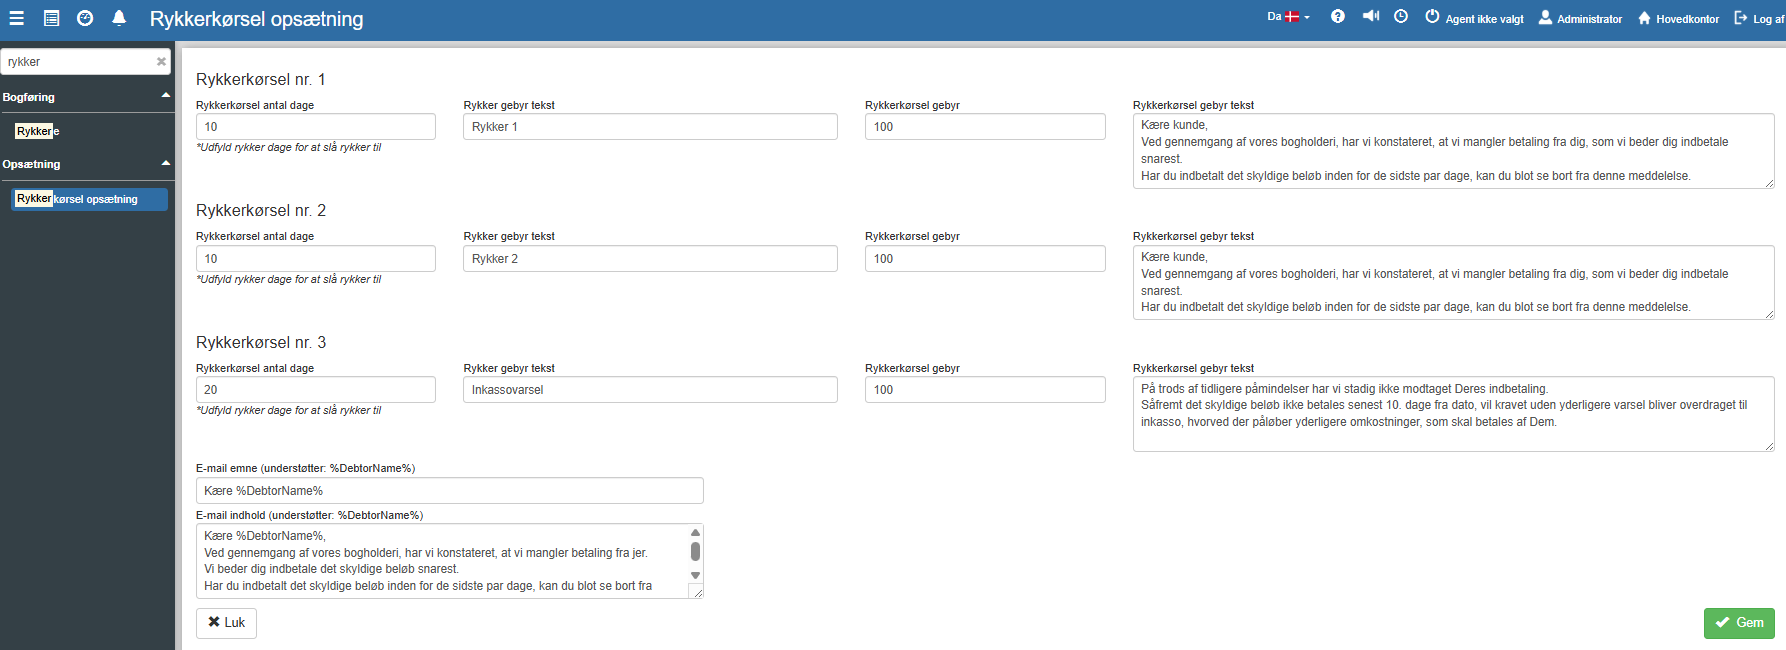Click the megaphone announcements icon
The image size is (1786, 650).
[x=1371, y=17]
